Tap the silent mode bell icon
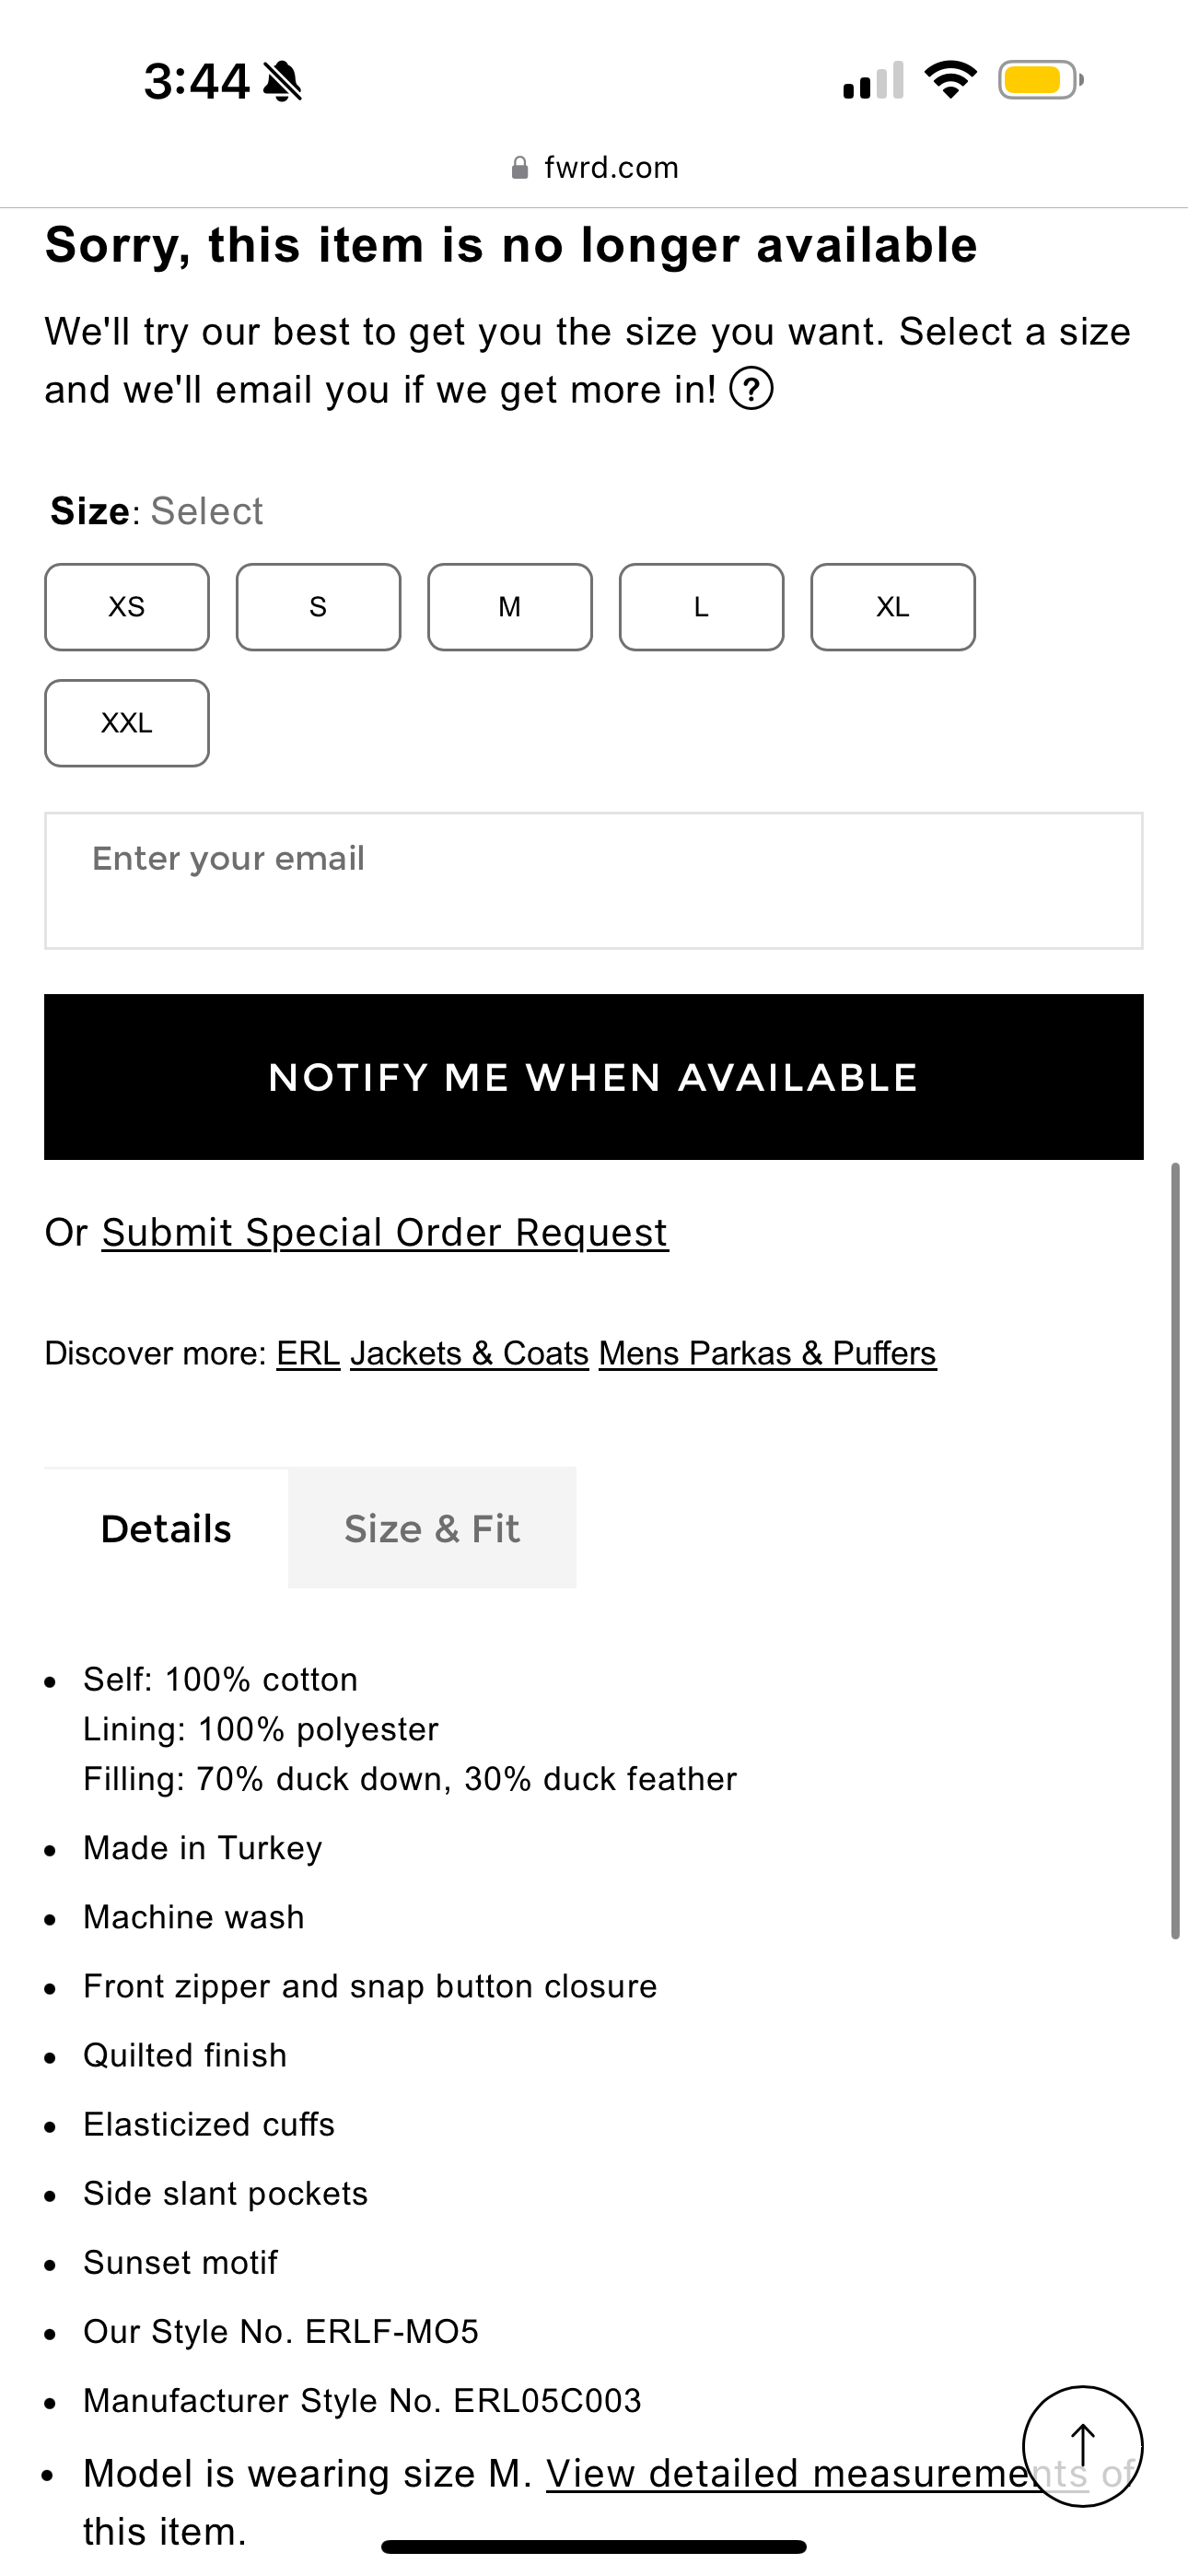 (x=282, y=81)
